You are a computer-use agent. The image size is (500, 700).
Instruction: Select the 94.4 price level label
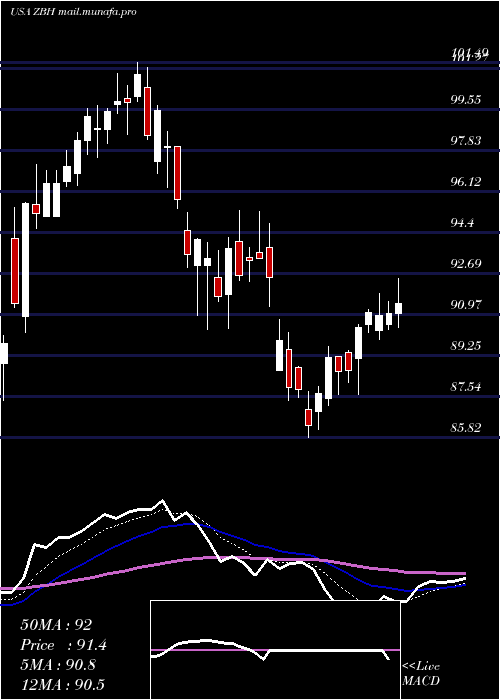pyautogui.click(x=462, y=223)
